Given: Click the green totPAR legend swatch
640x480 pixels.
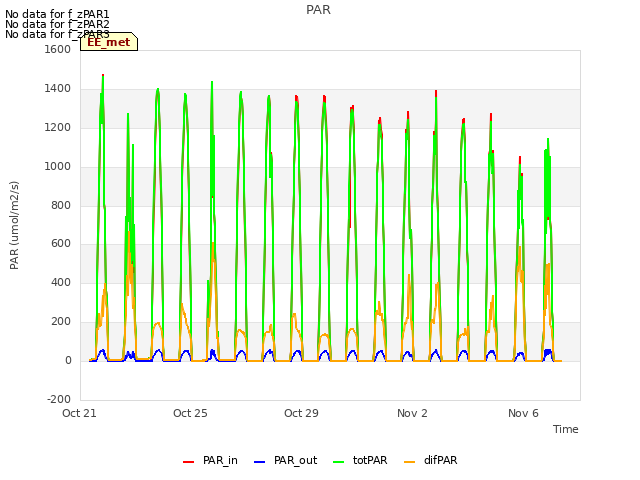Looking at the screenshot, I should (339, 462).
